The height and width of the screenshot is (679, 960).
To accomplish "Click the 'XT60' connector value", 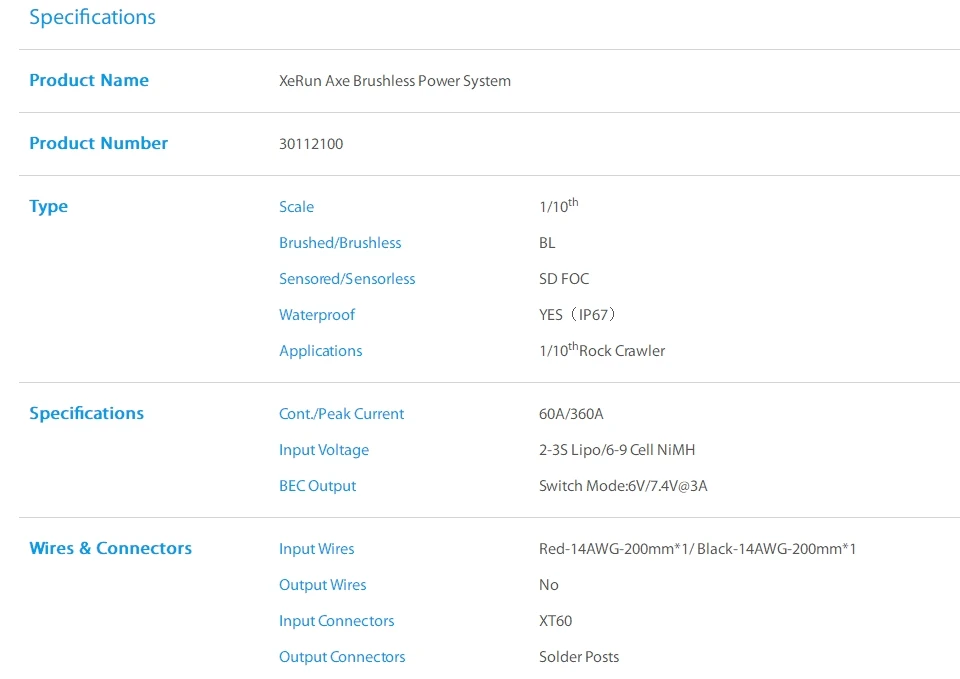I will pyautogui.click(x=555, y=621).
